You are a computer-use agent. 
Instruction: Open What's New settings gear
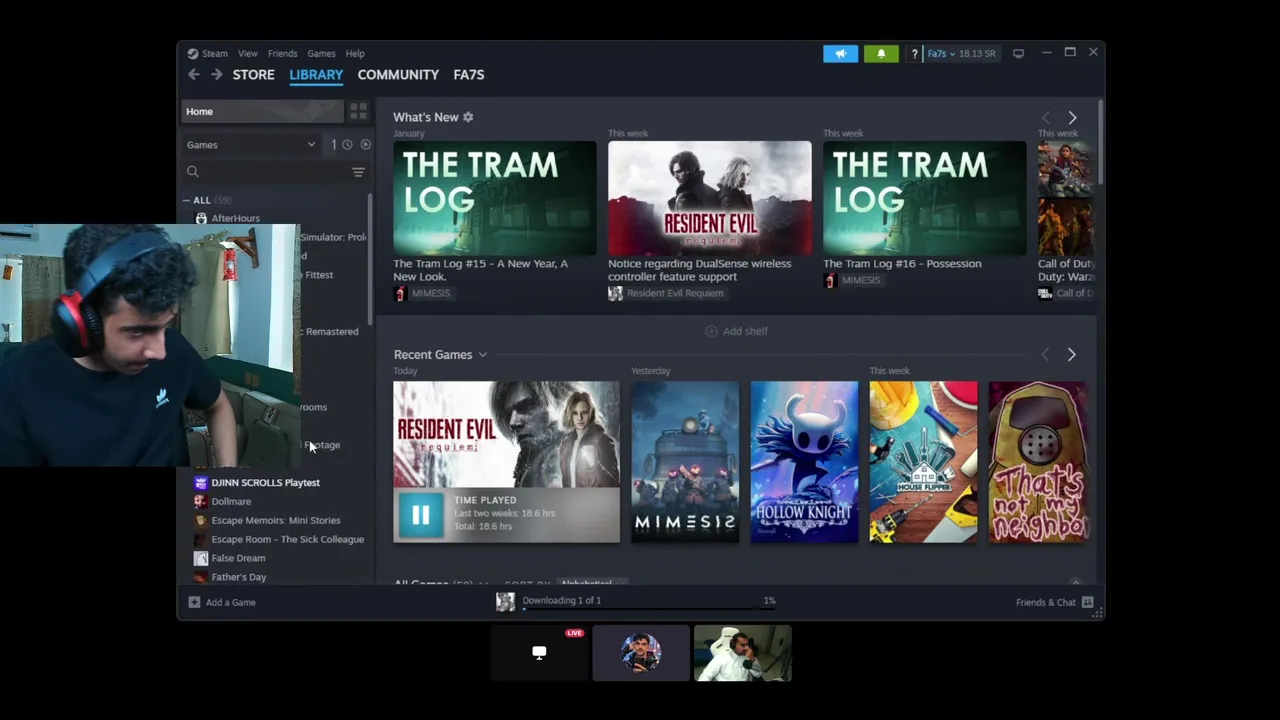coord(468,117)
